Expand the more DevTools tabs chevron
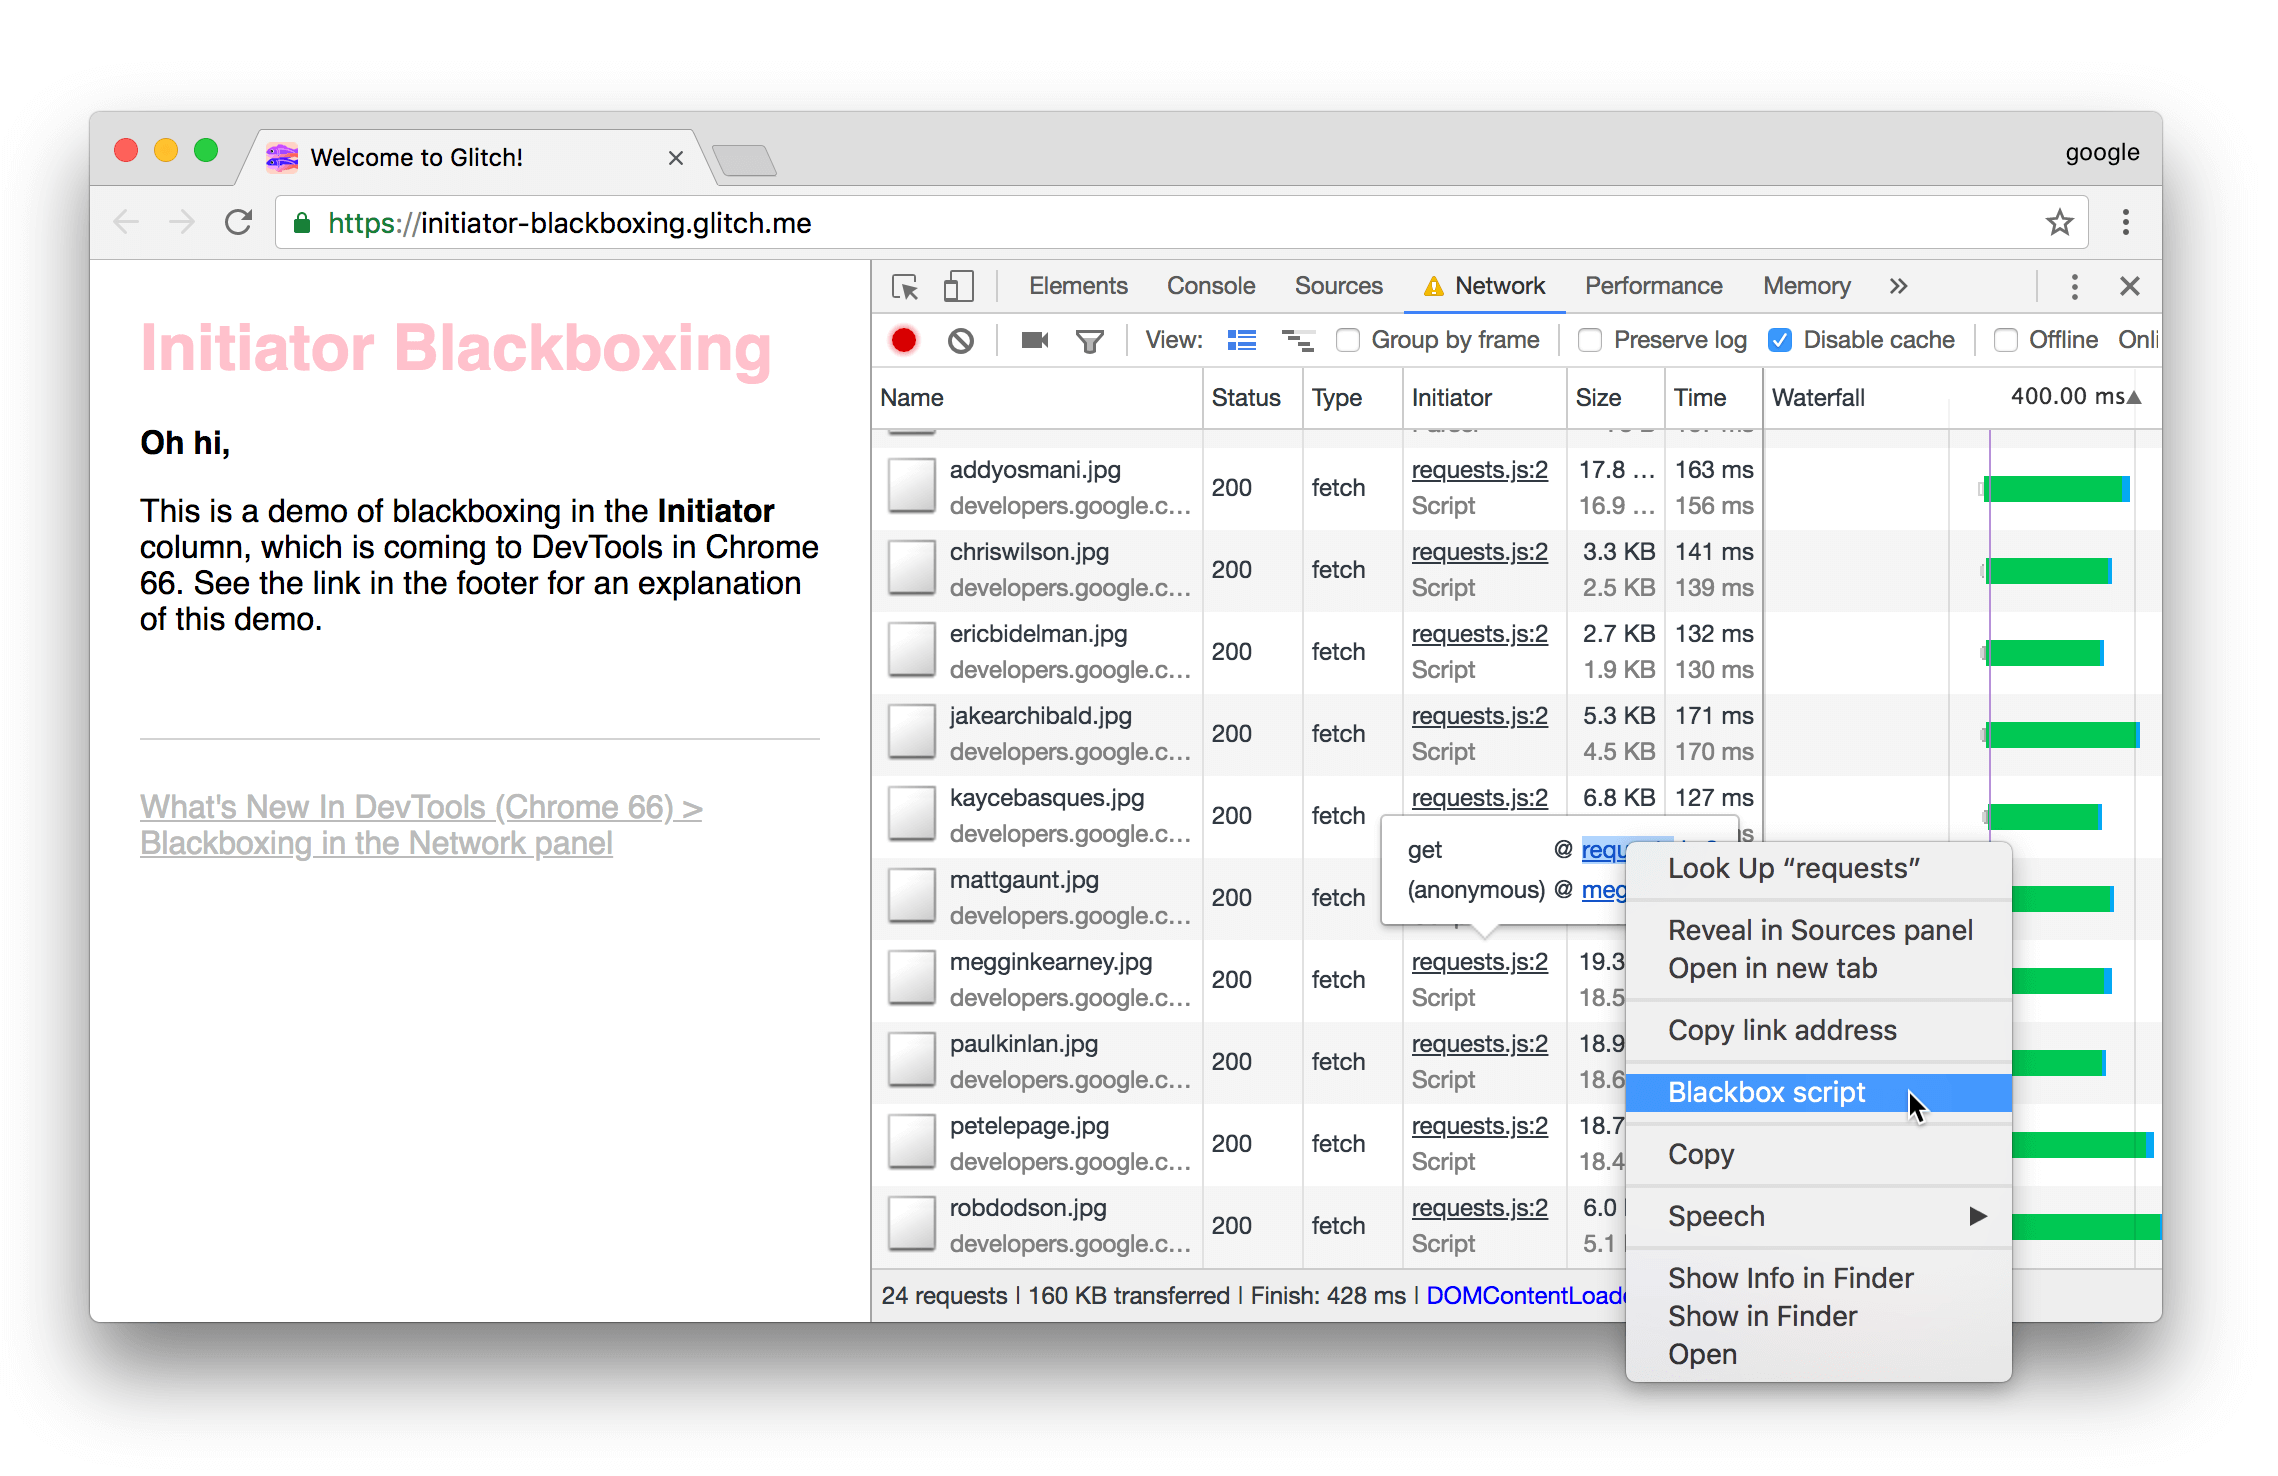The height and width of the screenshot is (1476, 2278). pyautogui.click(x=1898, y=287)
